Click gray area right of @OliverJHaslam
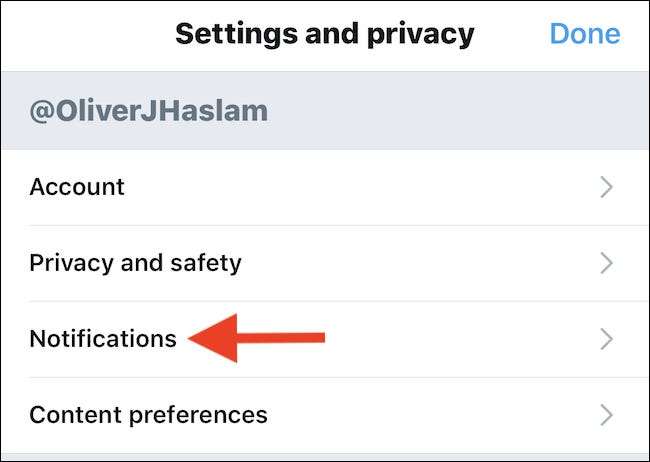This screenshot has height=462, width=650. tap(450, 110)
